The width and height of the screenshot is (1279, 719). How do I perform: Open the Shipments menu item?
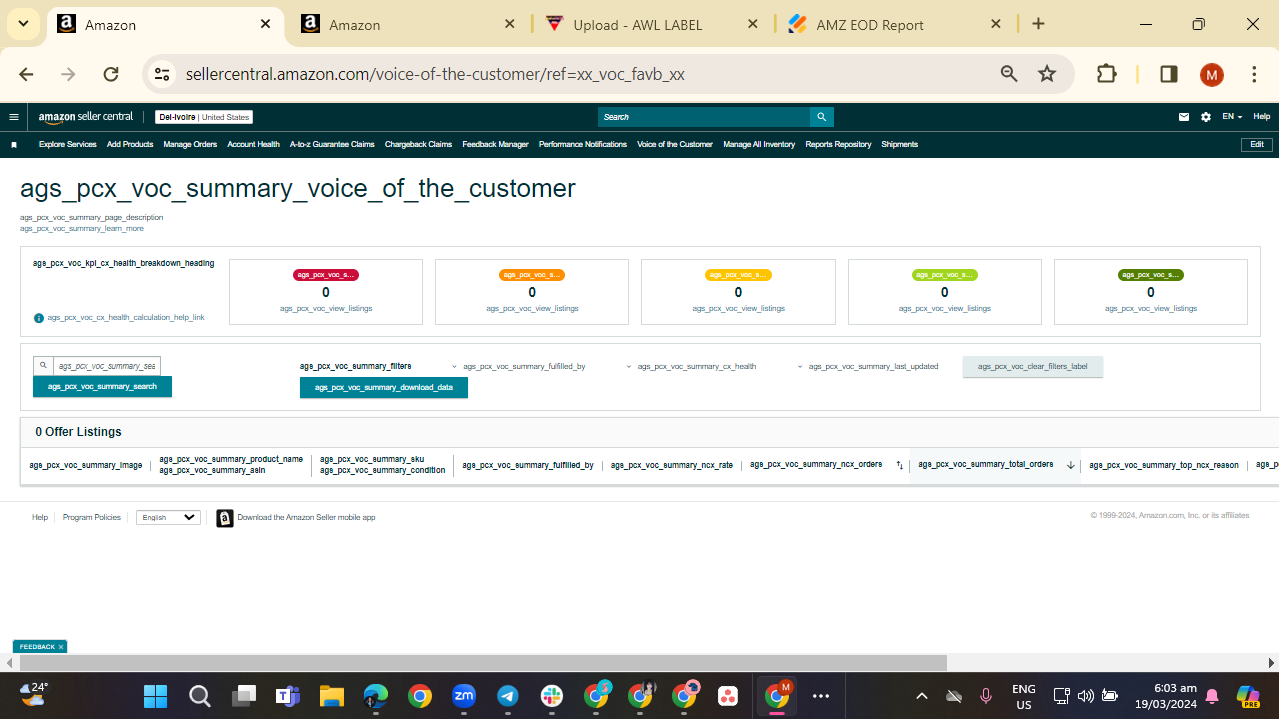[x=899, y=145]
